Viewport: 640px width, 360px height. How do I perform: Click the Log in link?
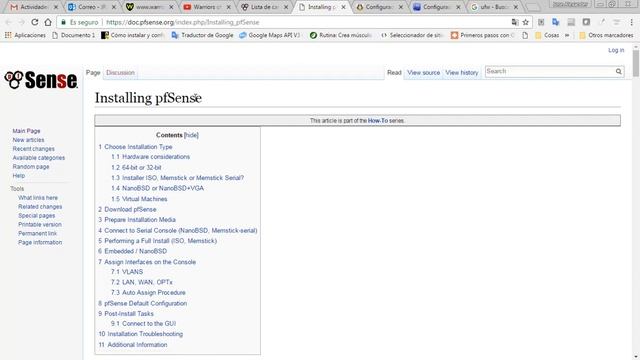pos(616,50)
